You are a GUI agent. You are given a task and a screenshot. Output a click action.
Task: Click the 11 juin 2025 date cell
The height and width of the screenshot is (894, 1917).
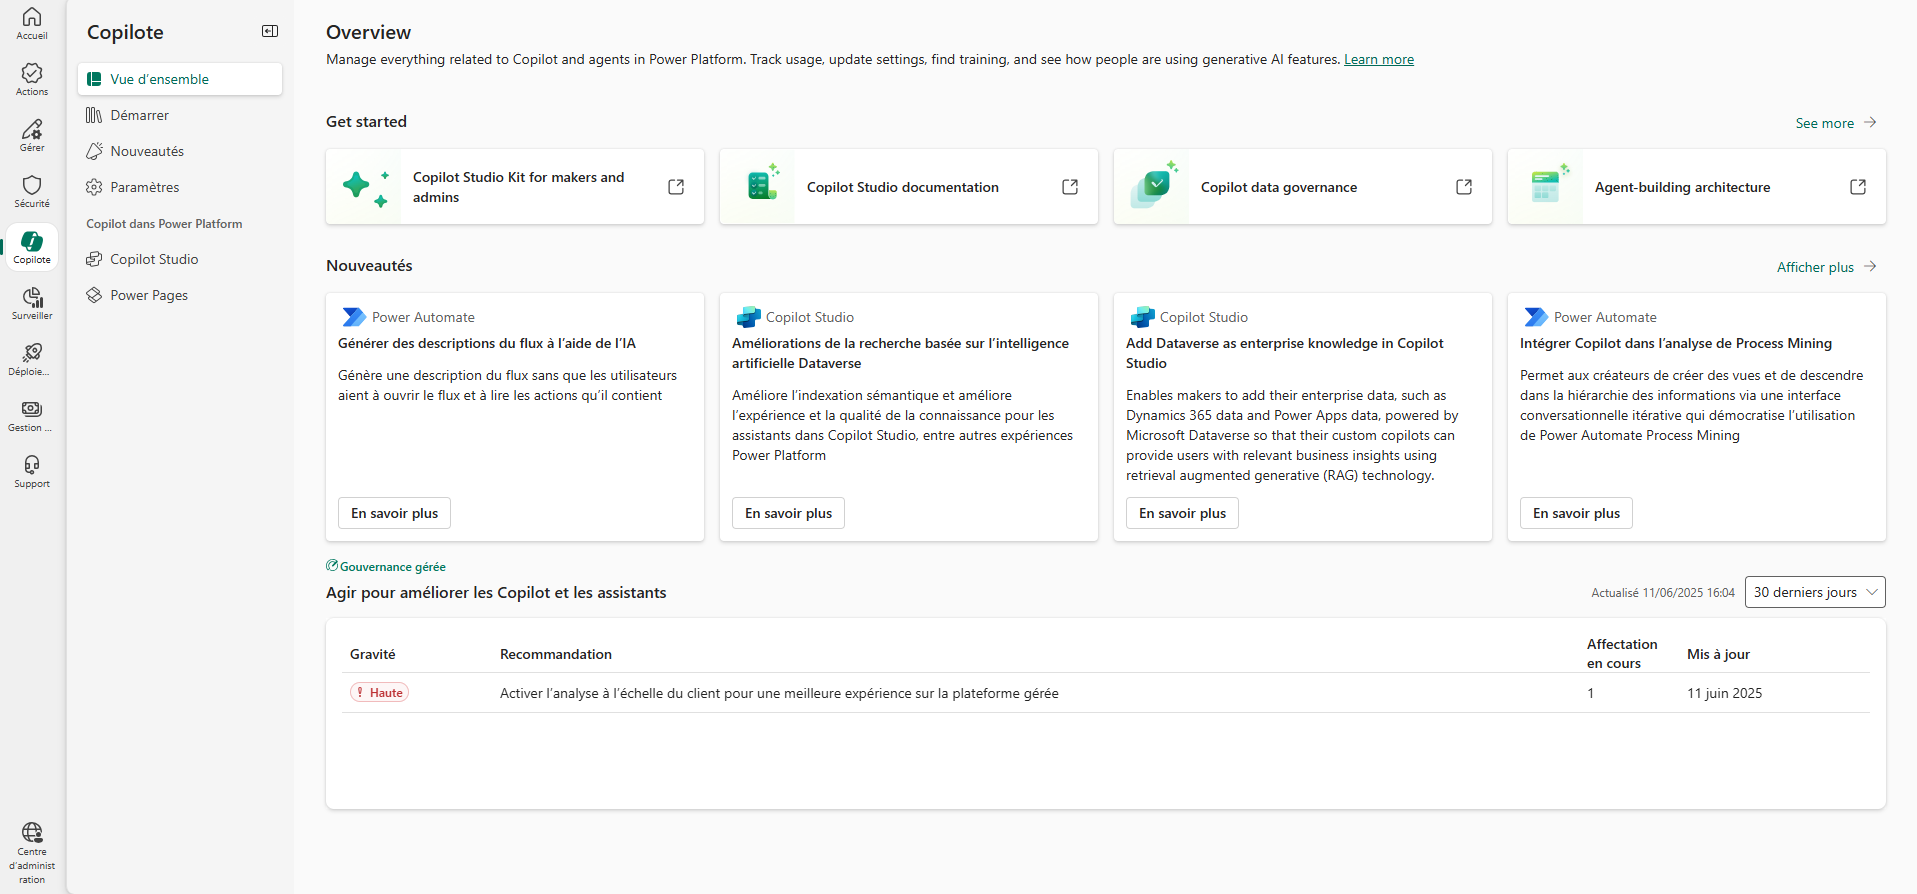[x=1724, y=693]
